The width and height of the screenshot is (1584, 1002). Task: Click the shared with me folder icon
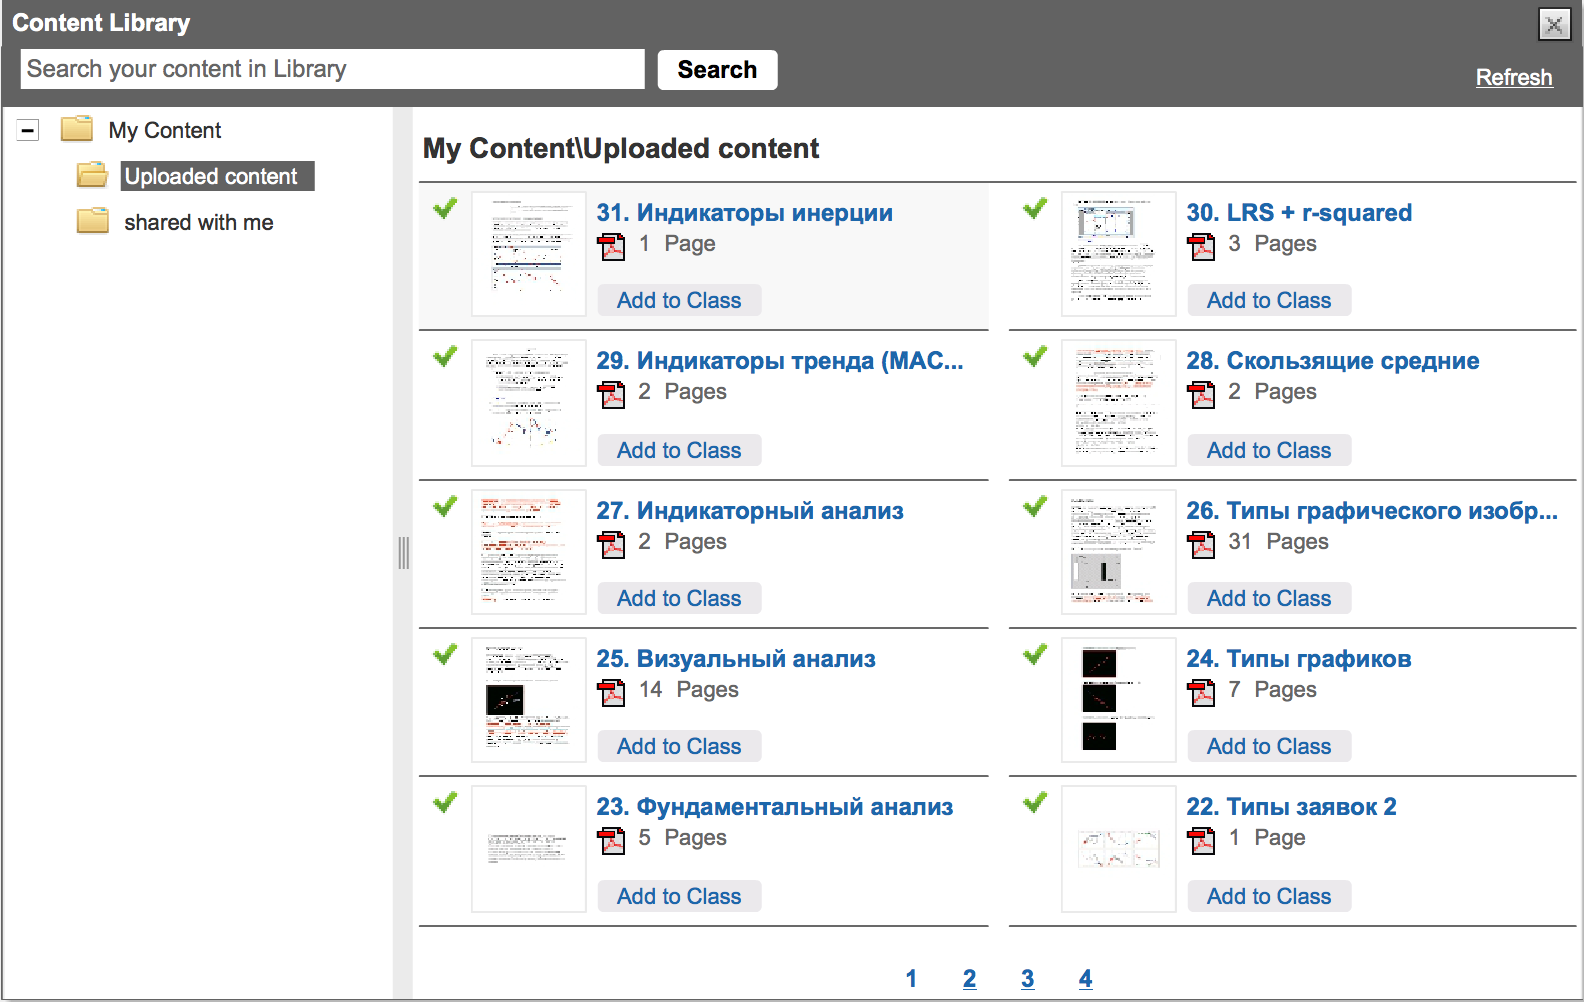93,221
